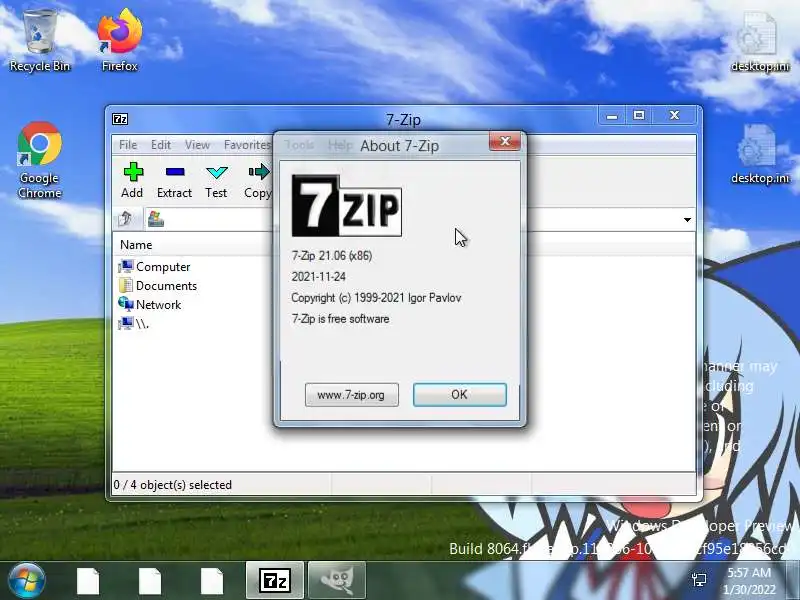Select the lower desktop.ini file icon
Viewport: 800px width, 600px height.
pyautogui.click(x=760, y=154)
